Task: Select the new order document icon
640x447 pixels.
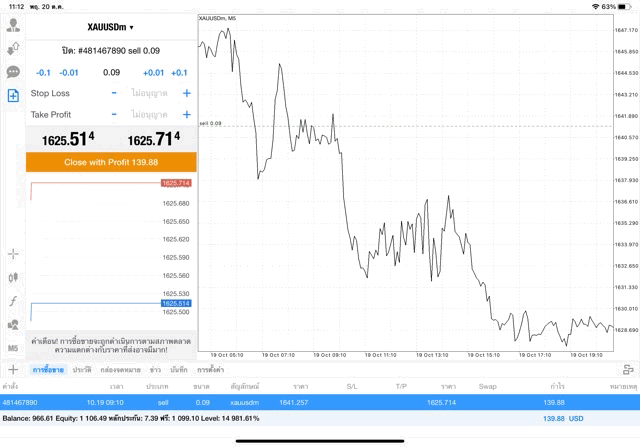Action: click(x=13, y=96)
